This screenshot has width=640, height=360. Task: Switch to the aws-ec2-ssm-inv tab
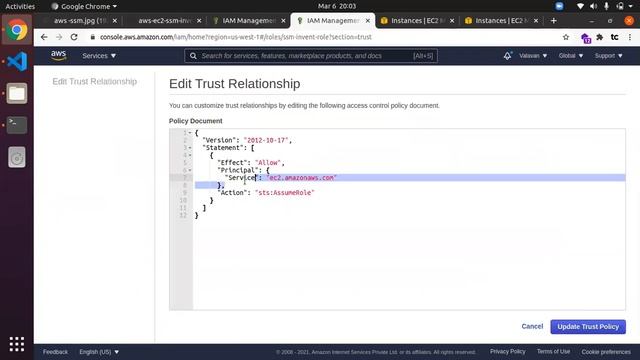pyautogui.click(x=163, y=20)
